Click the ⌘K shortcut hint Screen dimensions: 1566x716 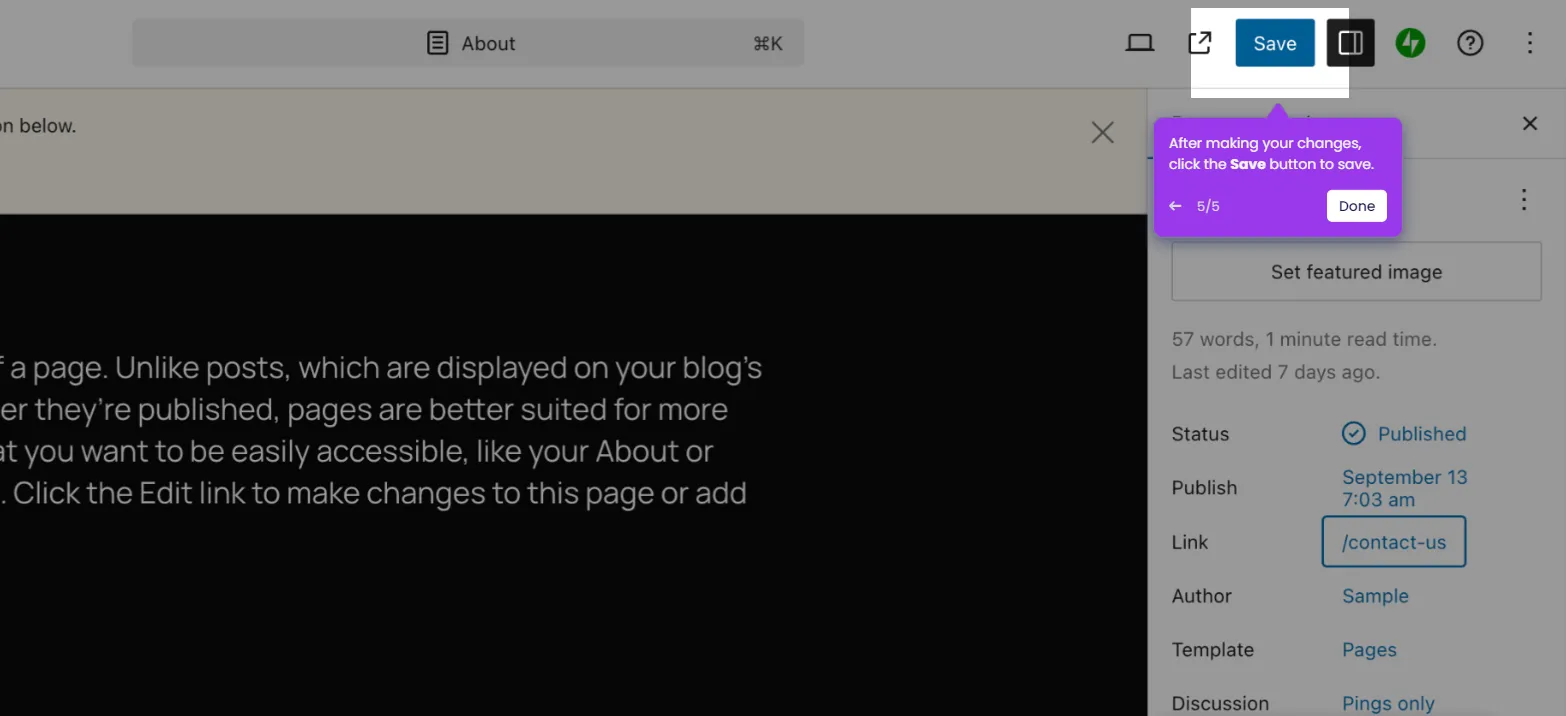pos(768,43)
